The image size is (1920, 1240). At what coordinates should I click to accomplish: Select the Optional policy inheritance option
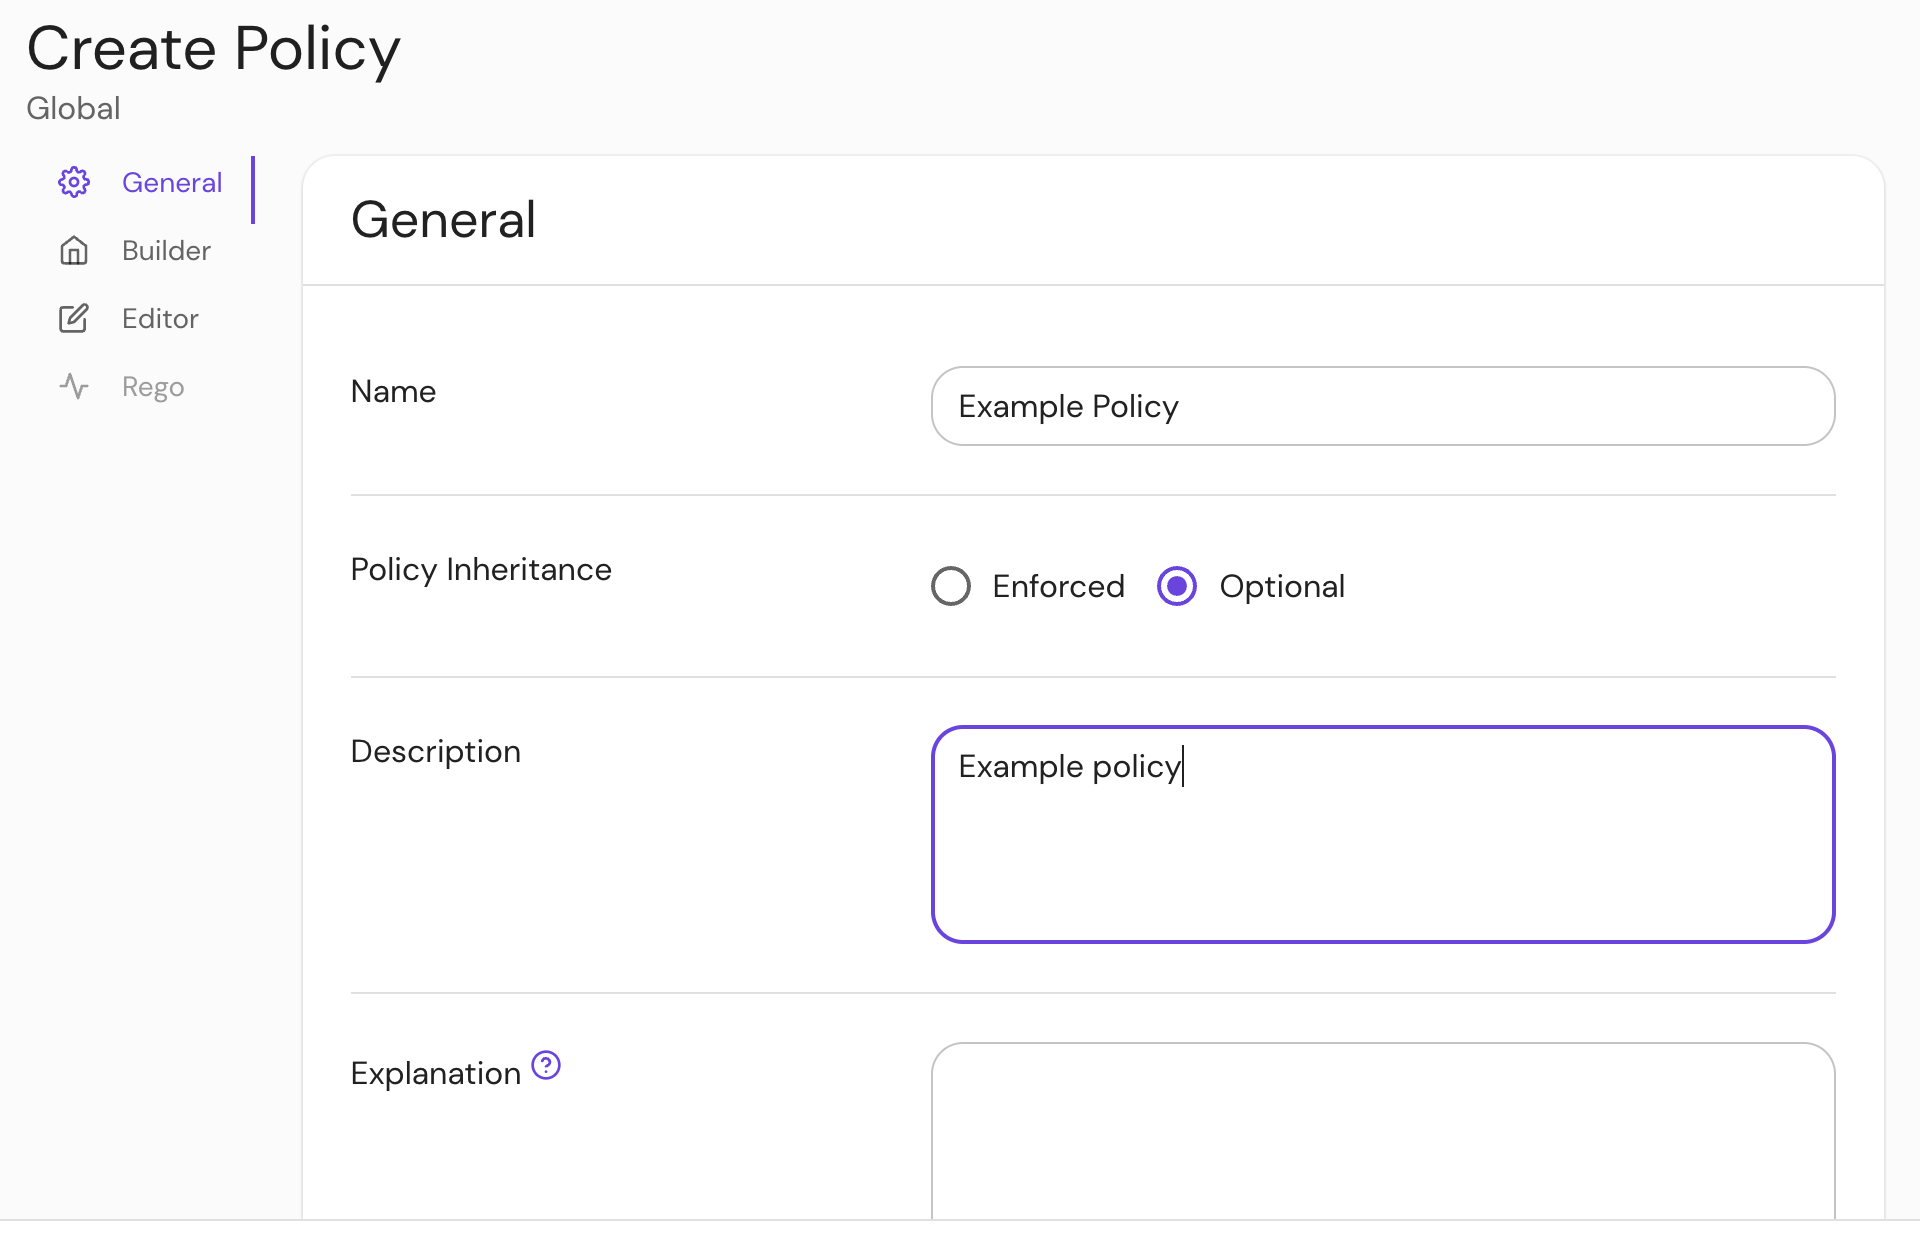coord(1176,586)
